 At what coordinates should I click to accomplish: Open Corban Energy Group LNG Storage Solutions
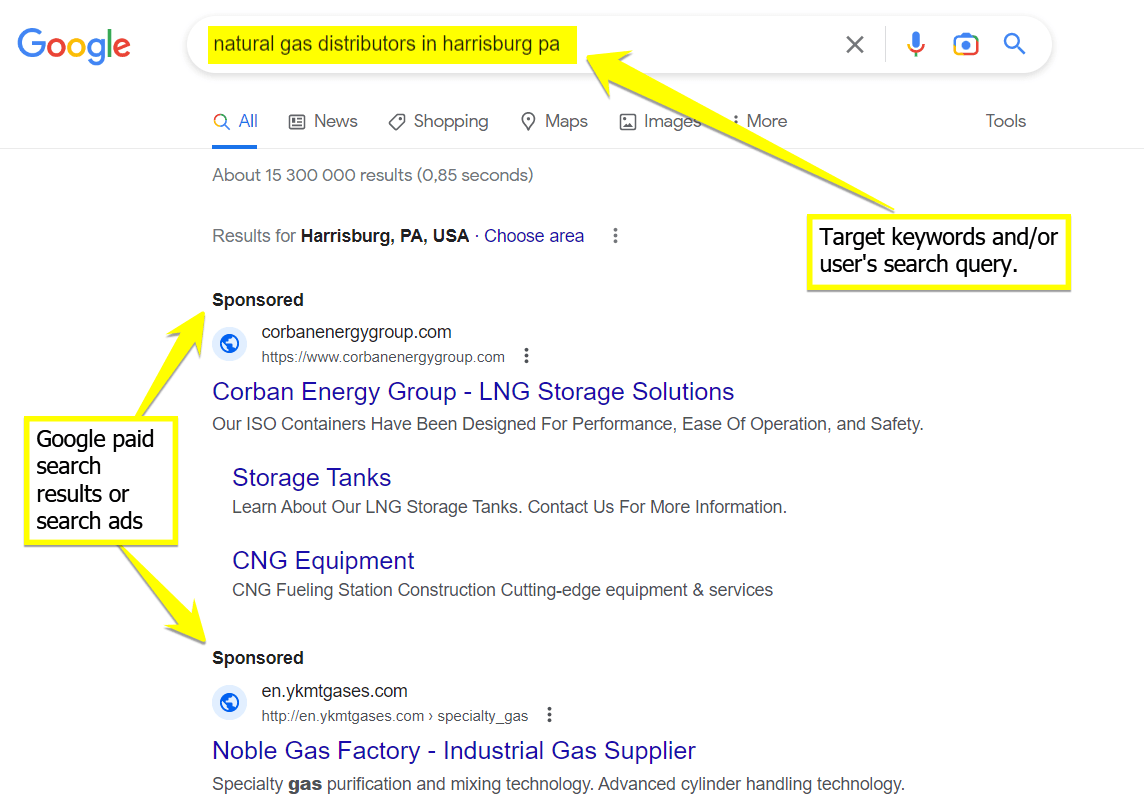pyautogui.click(x=473, y=392)
